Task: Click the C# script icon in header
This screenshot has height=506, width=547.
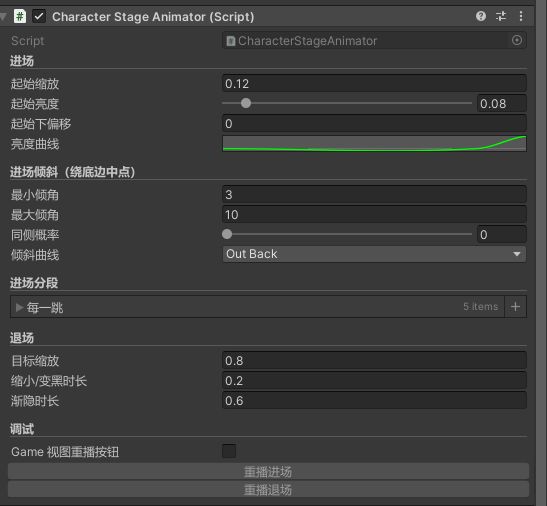Action: tap(20, 16)
